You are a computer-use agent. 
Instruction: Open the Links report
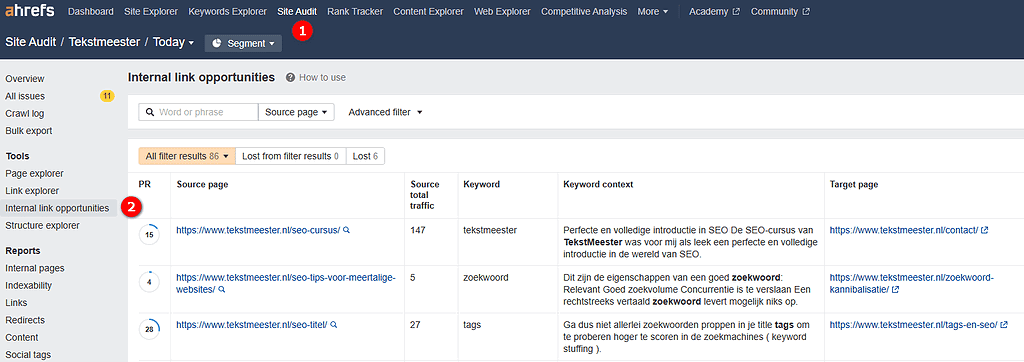(17, 303)
